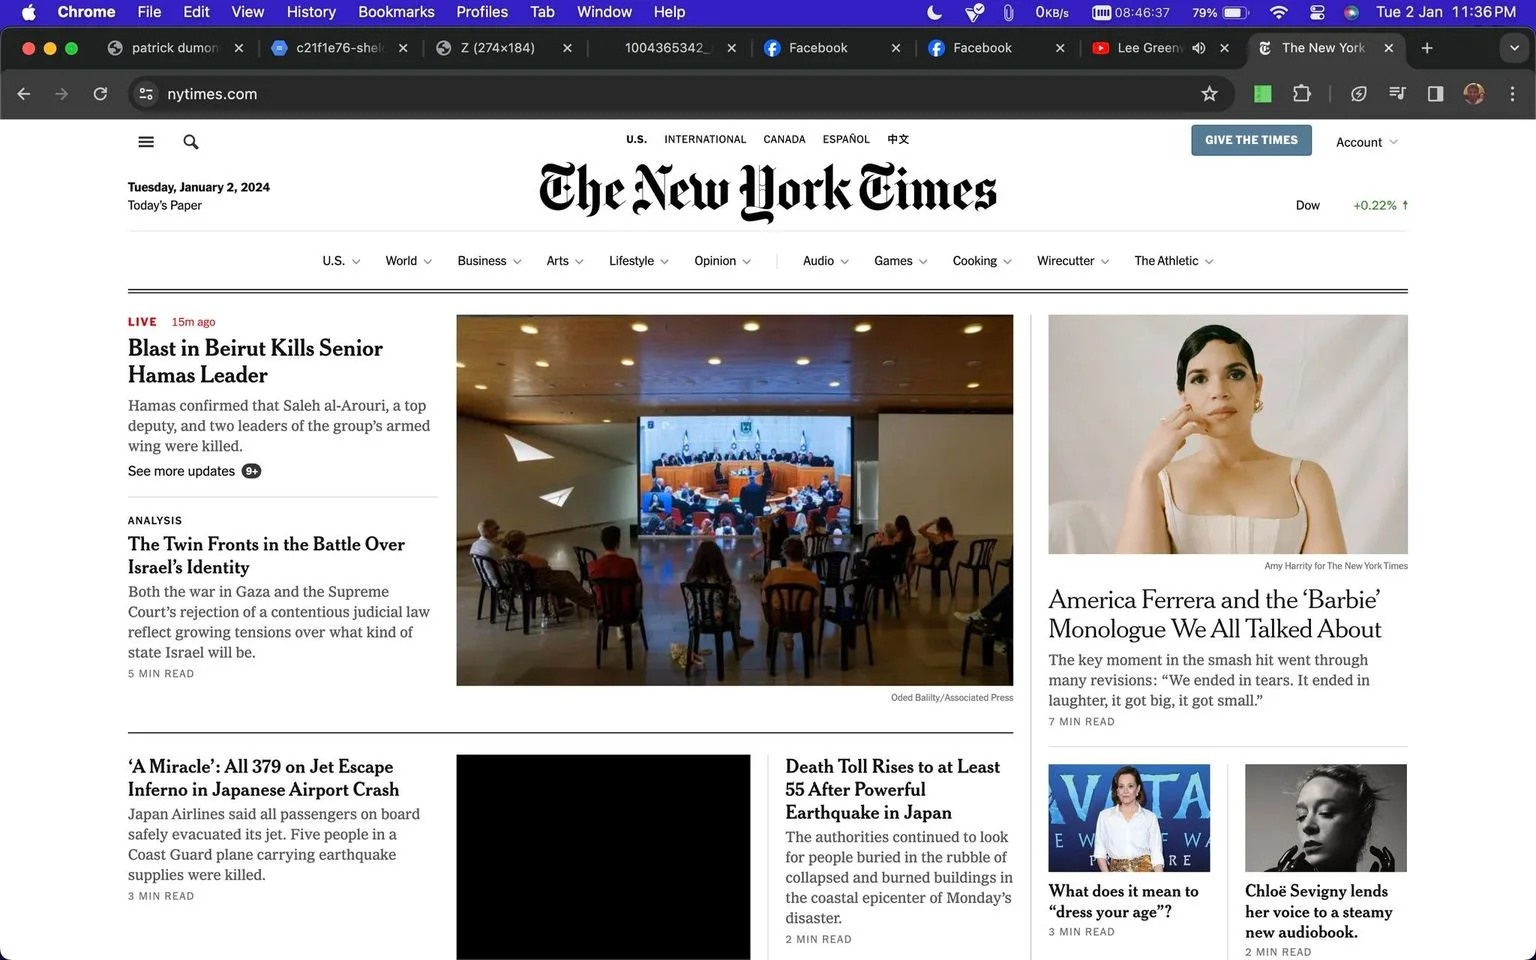The image size is (1536, 960).
Task: Click the green extension icon in toolbar
Action: point(1263,94)
